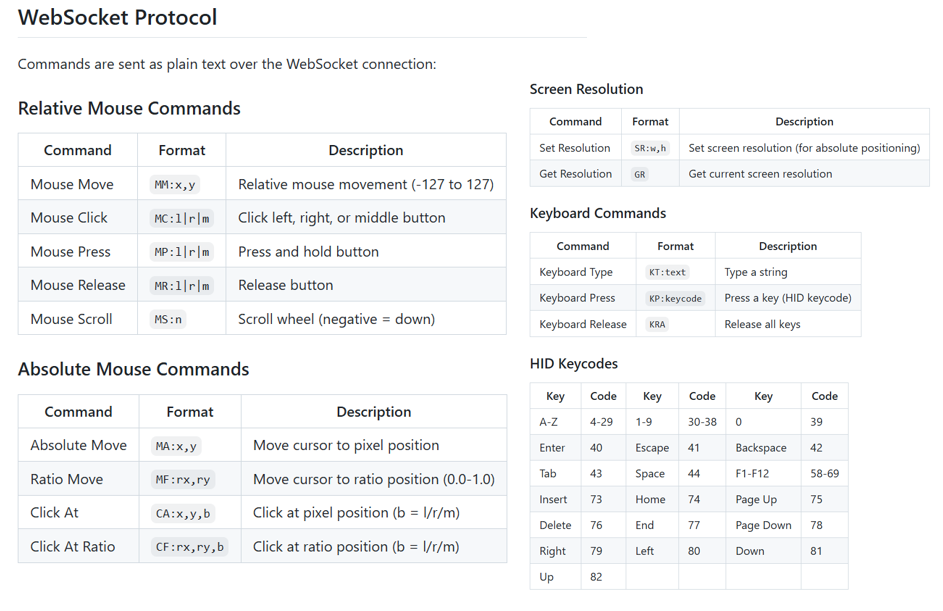943x611 pixels.
Task: Select the MA:x,y format code
Action: click(176, 446)
